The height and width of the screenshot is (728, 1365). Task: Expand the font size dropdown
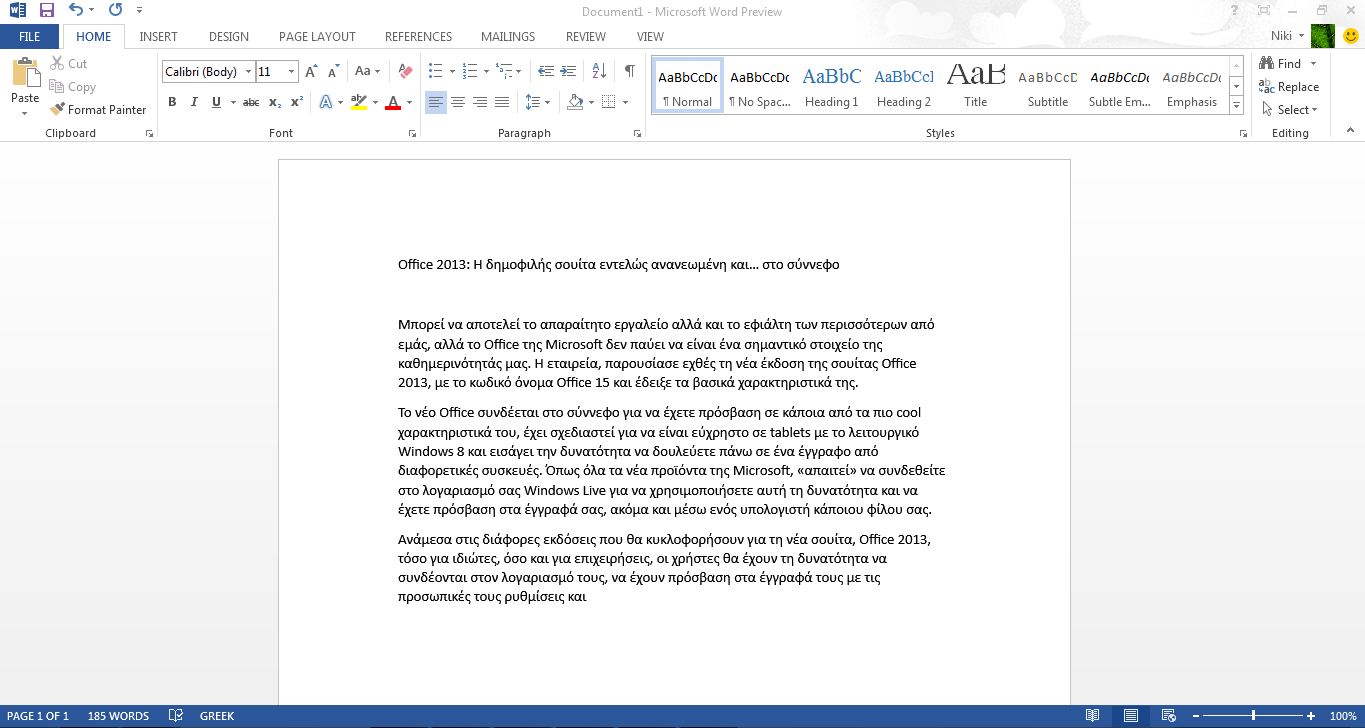point(291,71)
